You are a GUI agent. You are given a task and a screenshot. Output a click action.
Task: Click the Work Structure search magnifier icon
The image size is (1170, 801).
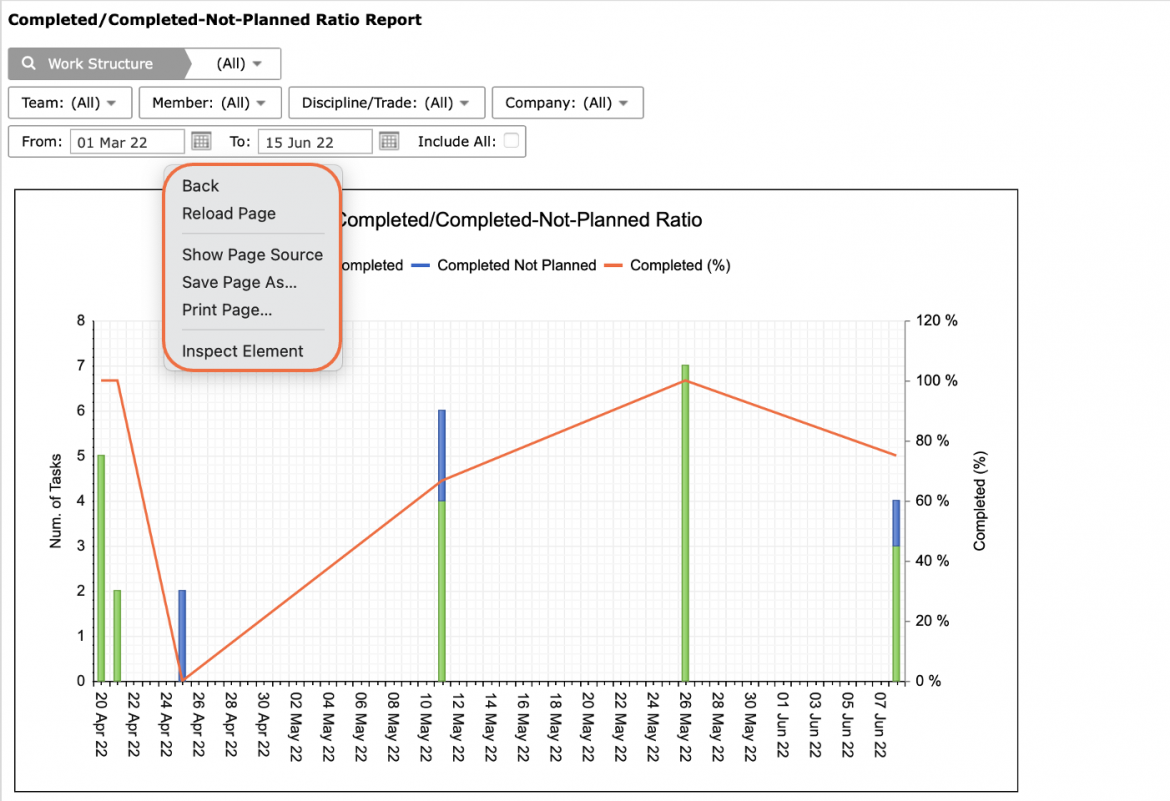tap(28, 63)
